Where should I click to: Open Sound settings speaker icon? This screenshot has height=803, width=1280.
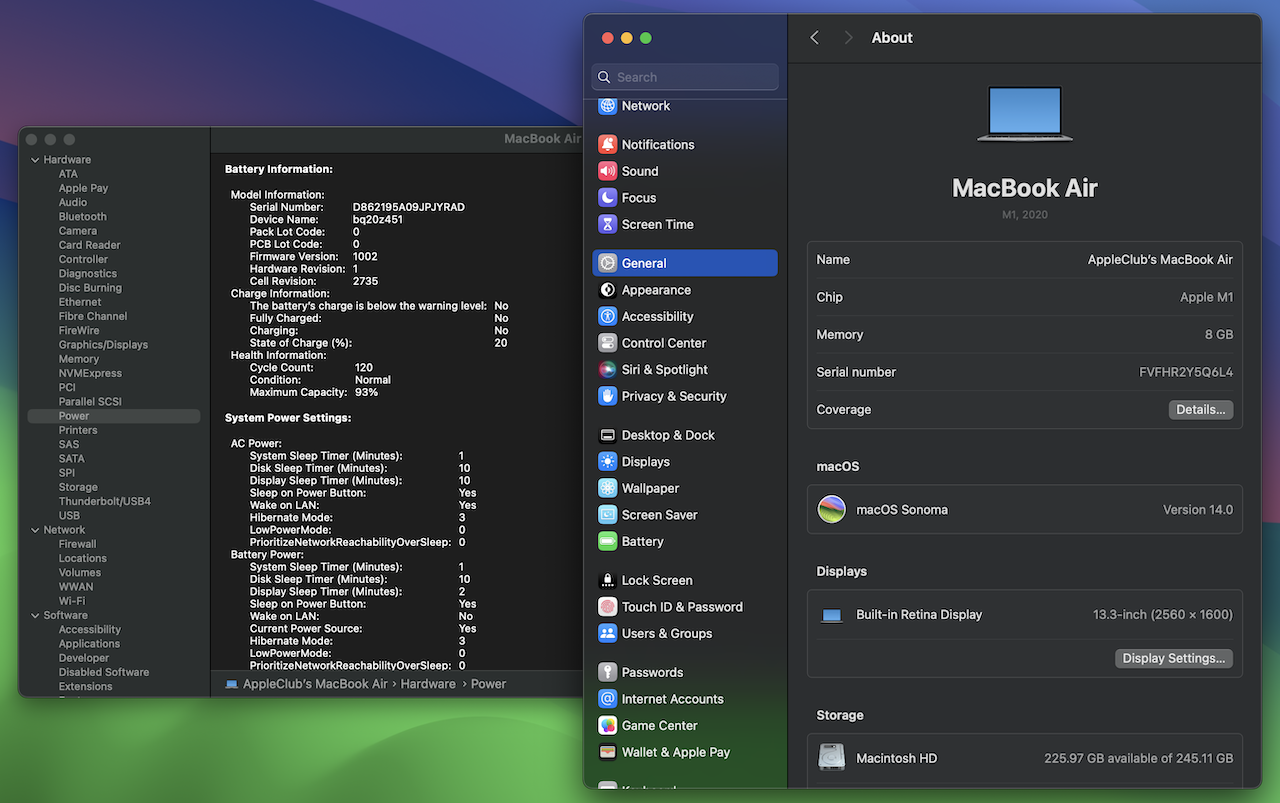pos(607,171)
